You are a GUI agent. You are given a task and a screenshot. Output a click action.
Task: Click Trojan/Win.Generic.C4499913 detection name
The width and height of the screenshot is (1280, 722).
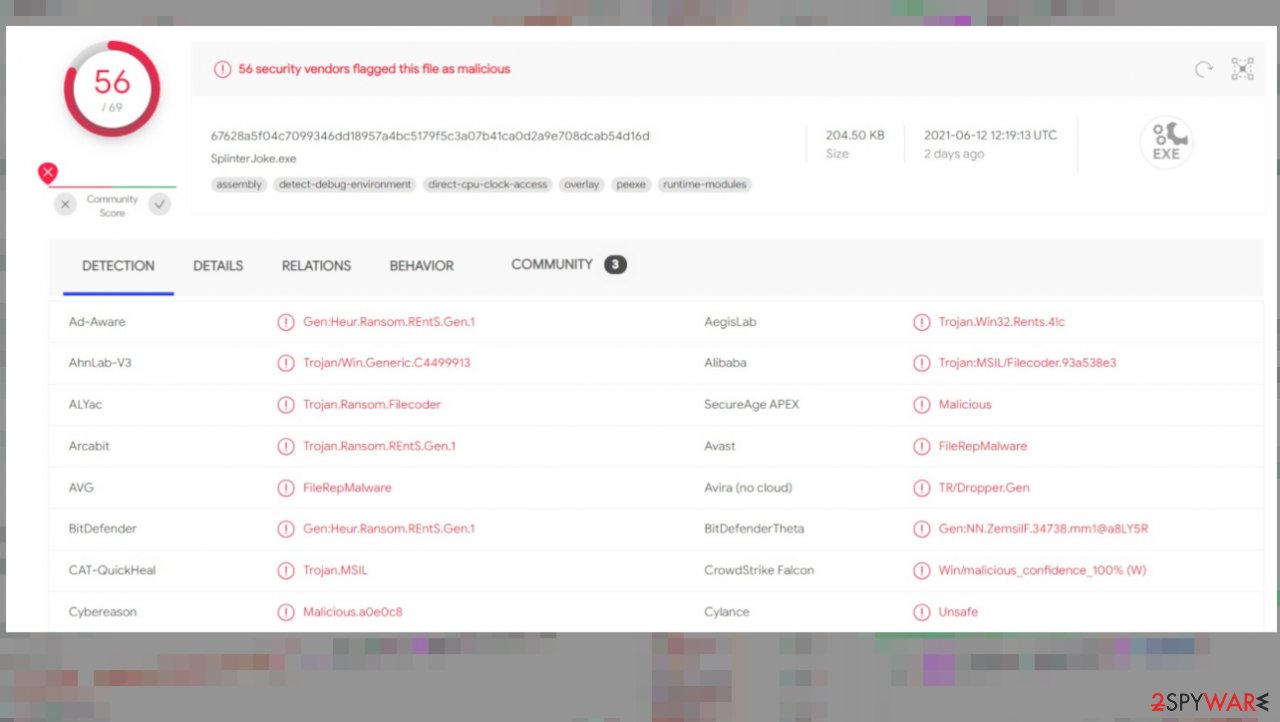pos(387,363)
